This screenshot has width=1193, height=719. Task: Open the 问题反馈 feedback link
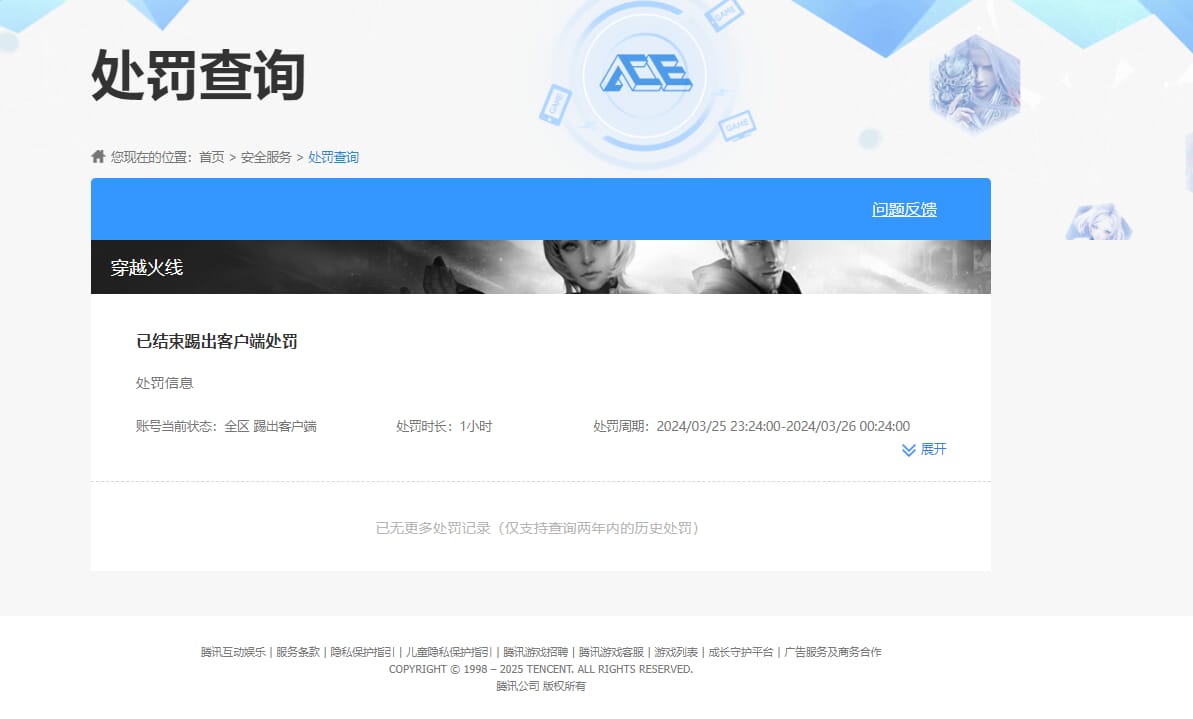[904, 209]
